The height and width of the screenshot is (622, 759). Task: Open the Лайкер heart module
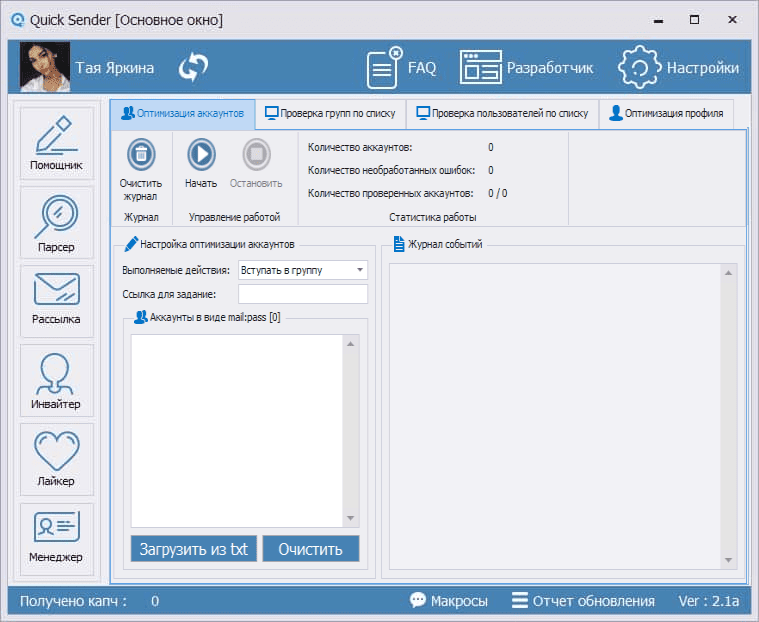56,459
